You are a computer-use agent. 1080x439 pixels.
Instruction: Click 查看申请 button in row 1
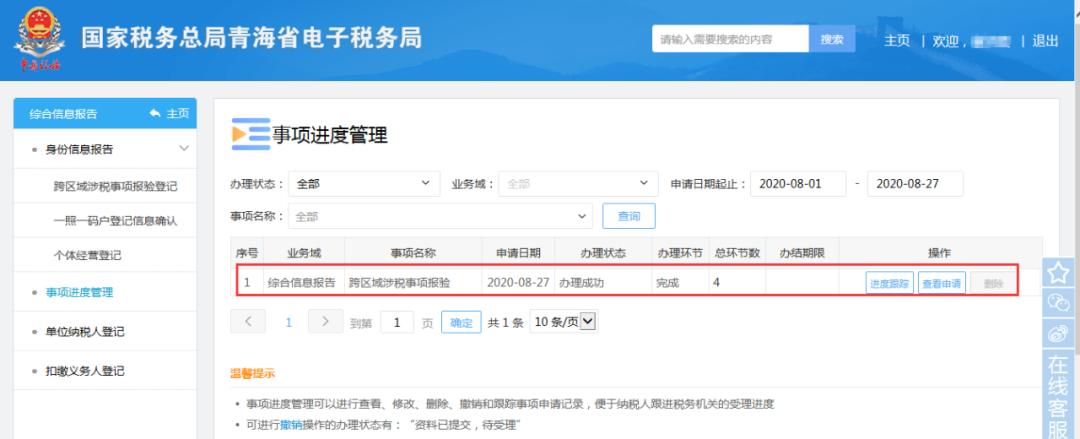tap(942, 283)
